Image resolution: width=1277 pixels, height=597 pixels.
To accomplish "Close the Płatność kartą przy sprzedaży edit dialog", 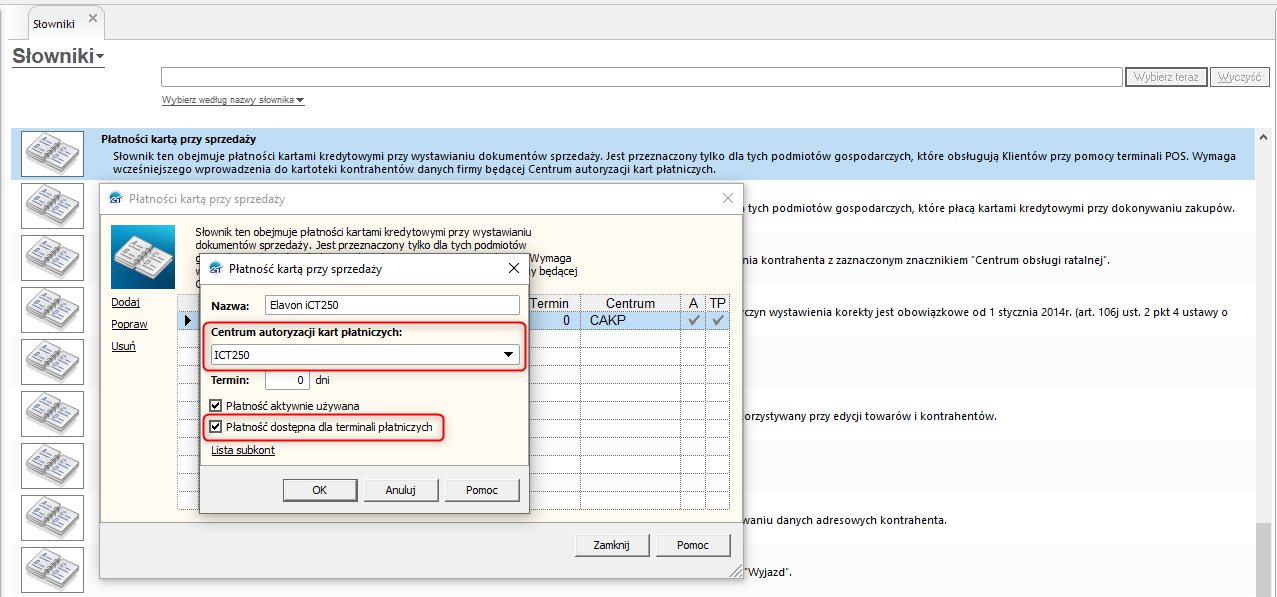I will click(x=513, y=268).
